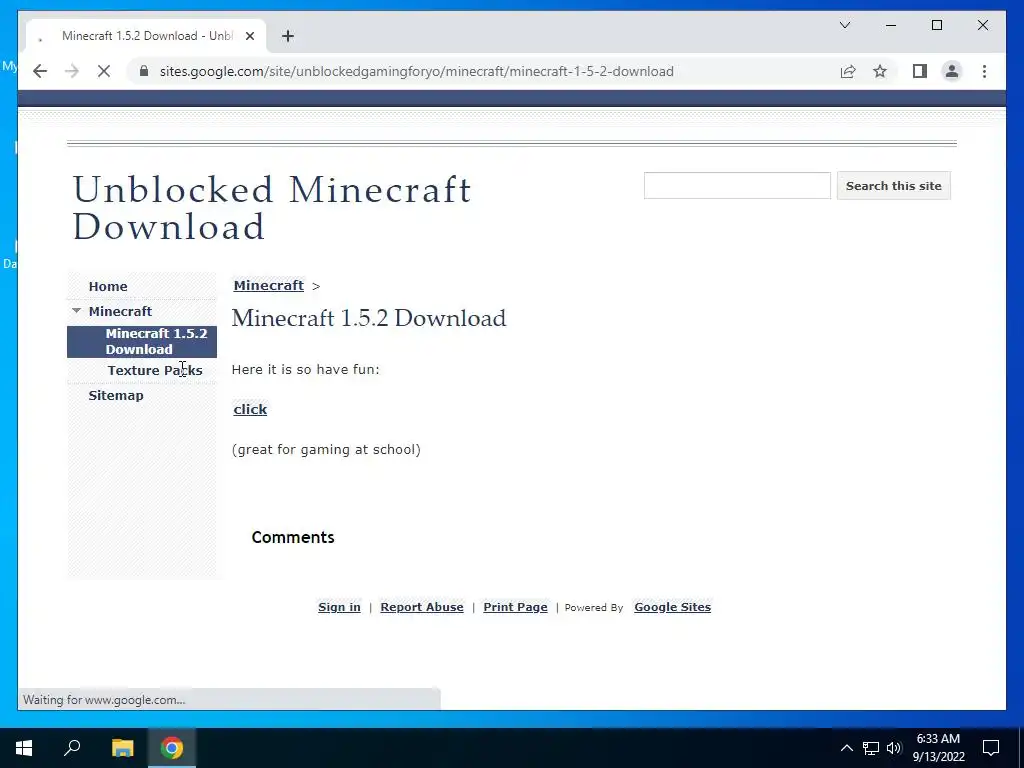This screenshot has height=768, width=1024.
Task: Open Chrome three-dot menu
Action: (984, 71)
